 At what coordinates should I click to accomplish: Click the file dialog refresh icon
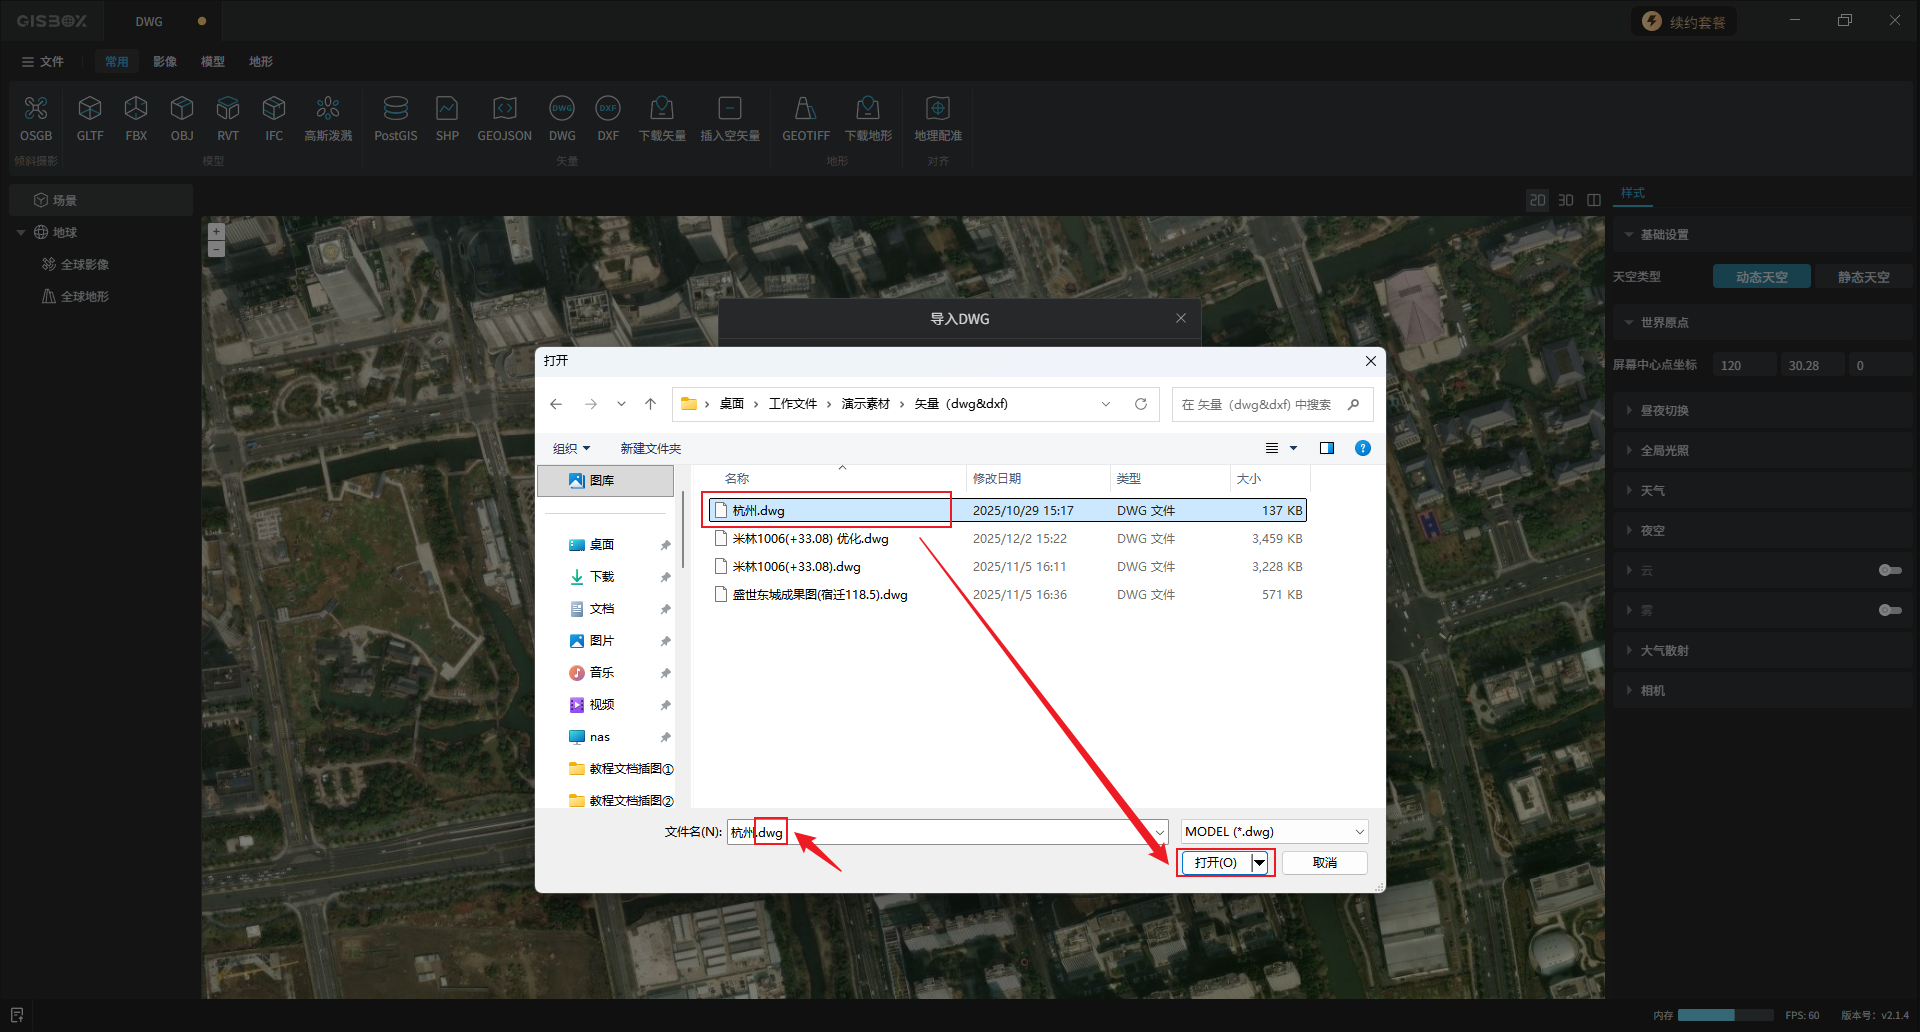(x=1140, y=404)
